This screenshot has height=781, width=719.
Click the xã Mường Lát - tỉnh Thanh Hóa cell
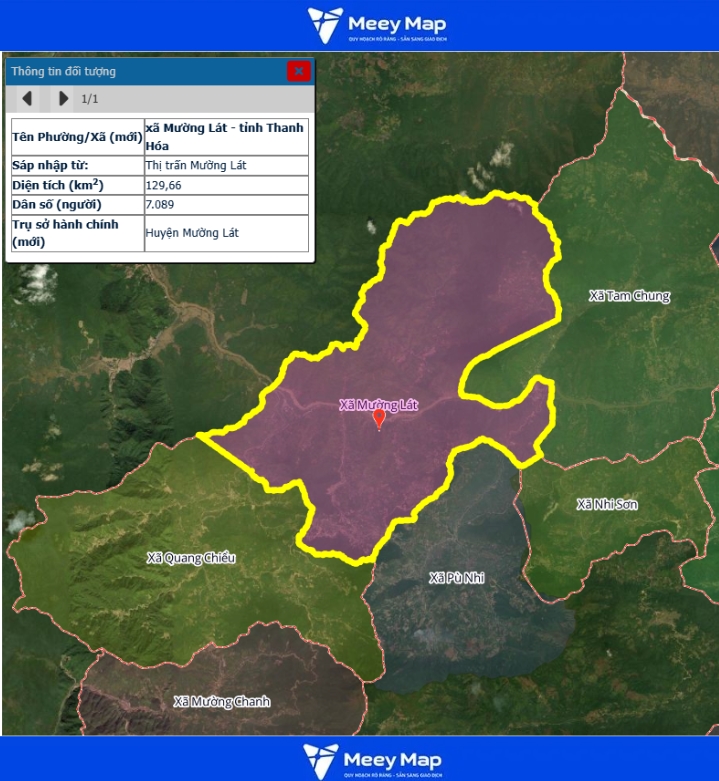(x=225, y=136)
